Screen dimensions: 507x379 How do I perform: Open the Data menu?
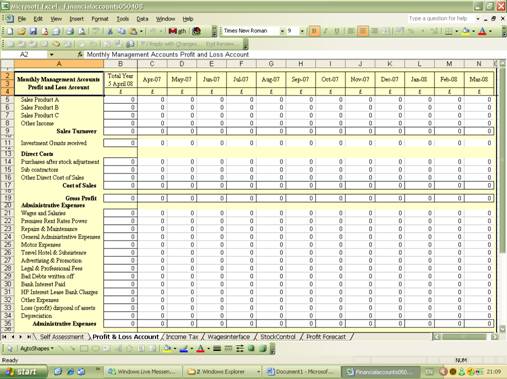[x=142, y=19]
